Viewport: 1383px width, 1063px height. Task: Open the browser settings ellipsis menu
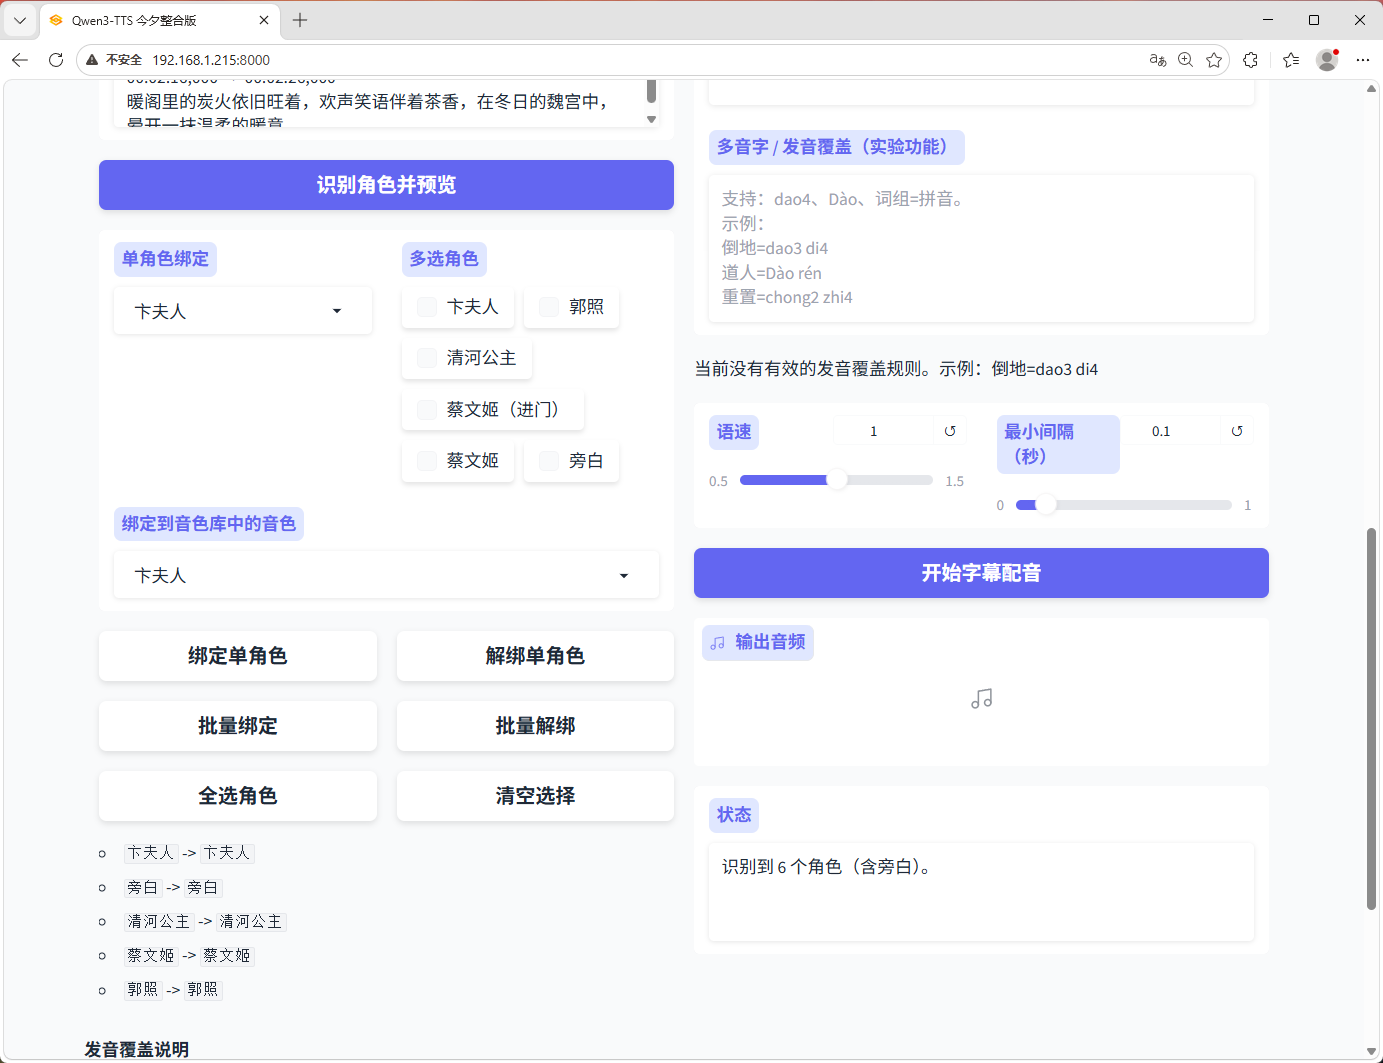(1362, 60)
